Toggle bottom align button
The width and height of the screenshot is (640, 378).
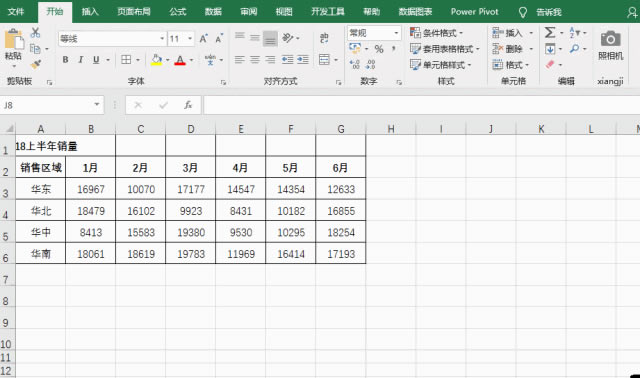270,38
